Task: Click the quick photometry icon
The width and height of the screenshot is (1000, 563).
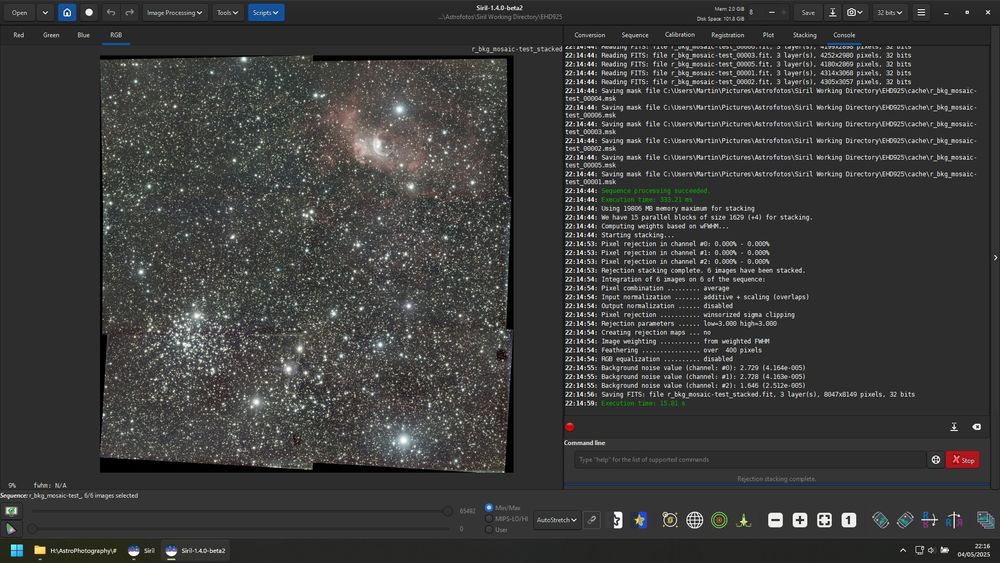Action: pyautogui.click(x=670, y=520)
